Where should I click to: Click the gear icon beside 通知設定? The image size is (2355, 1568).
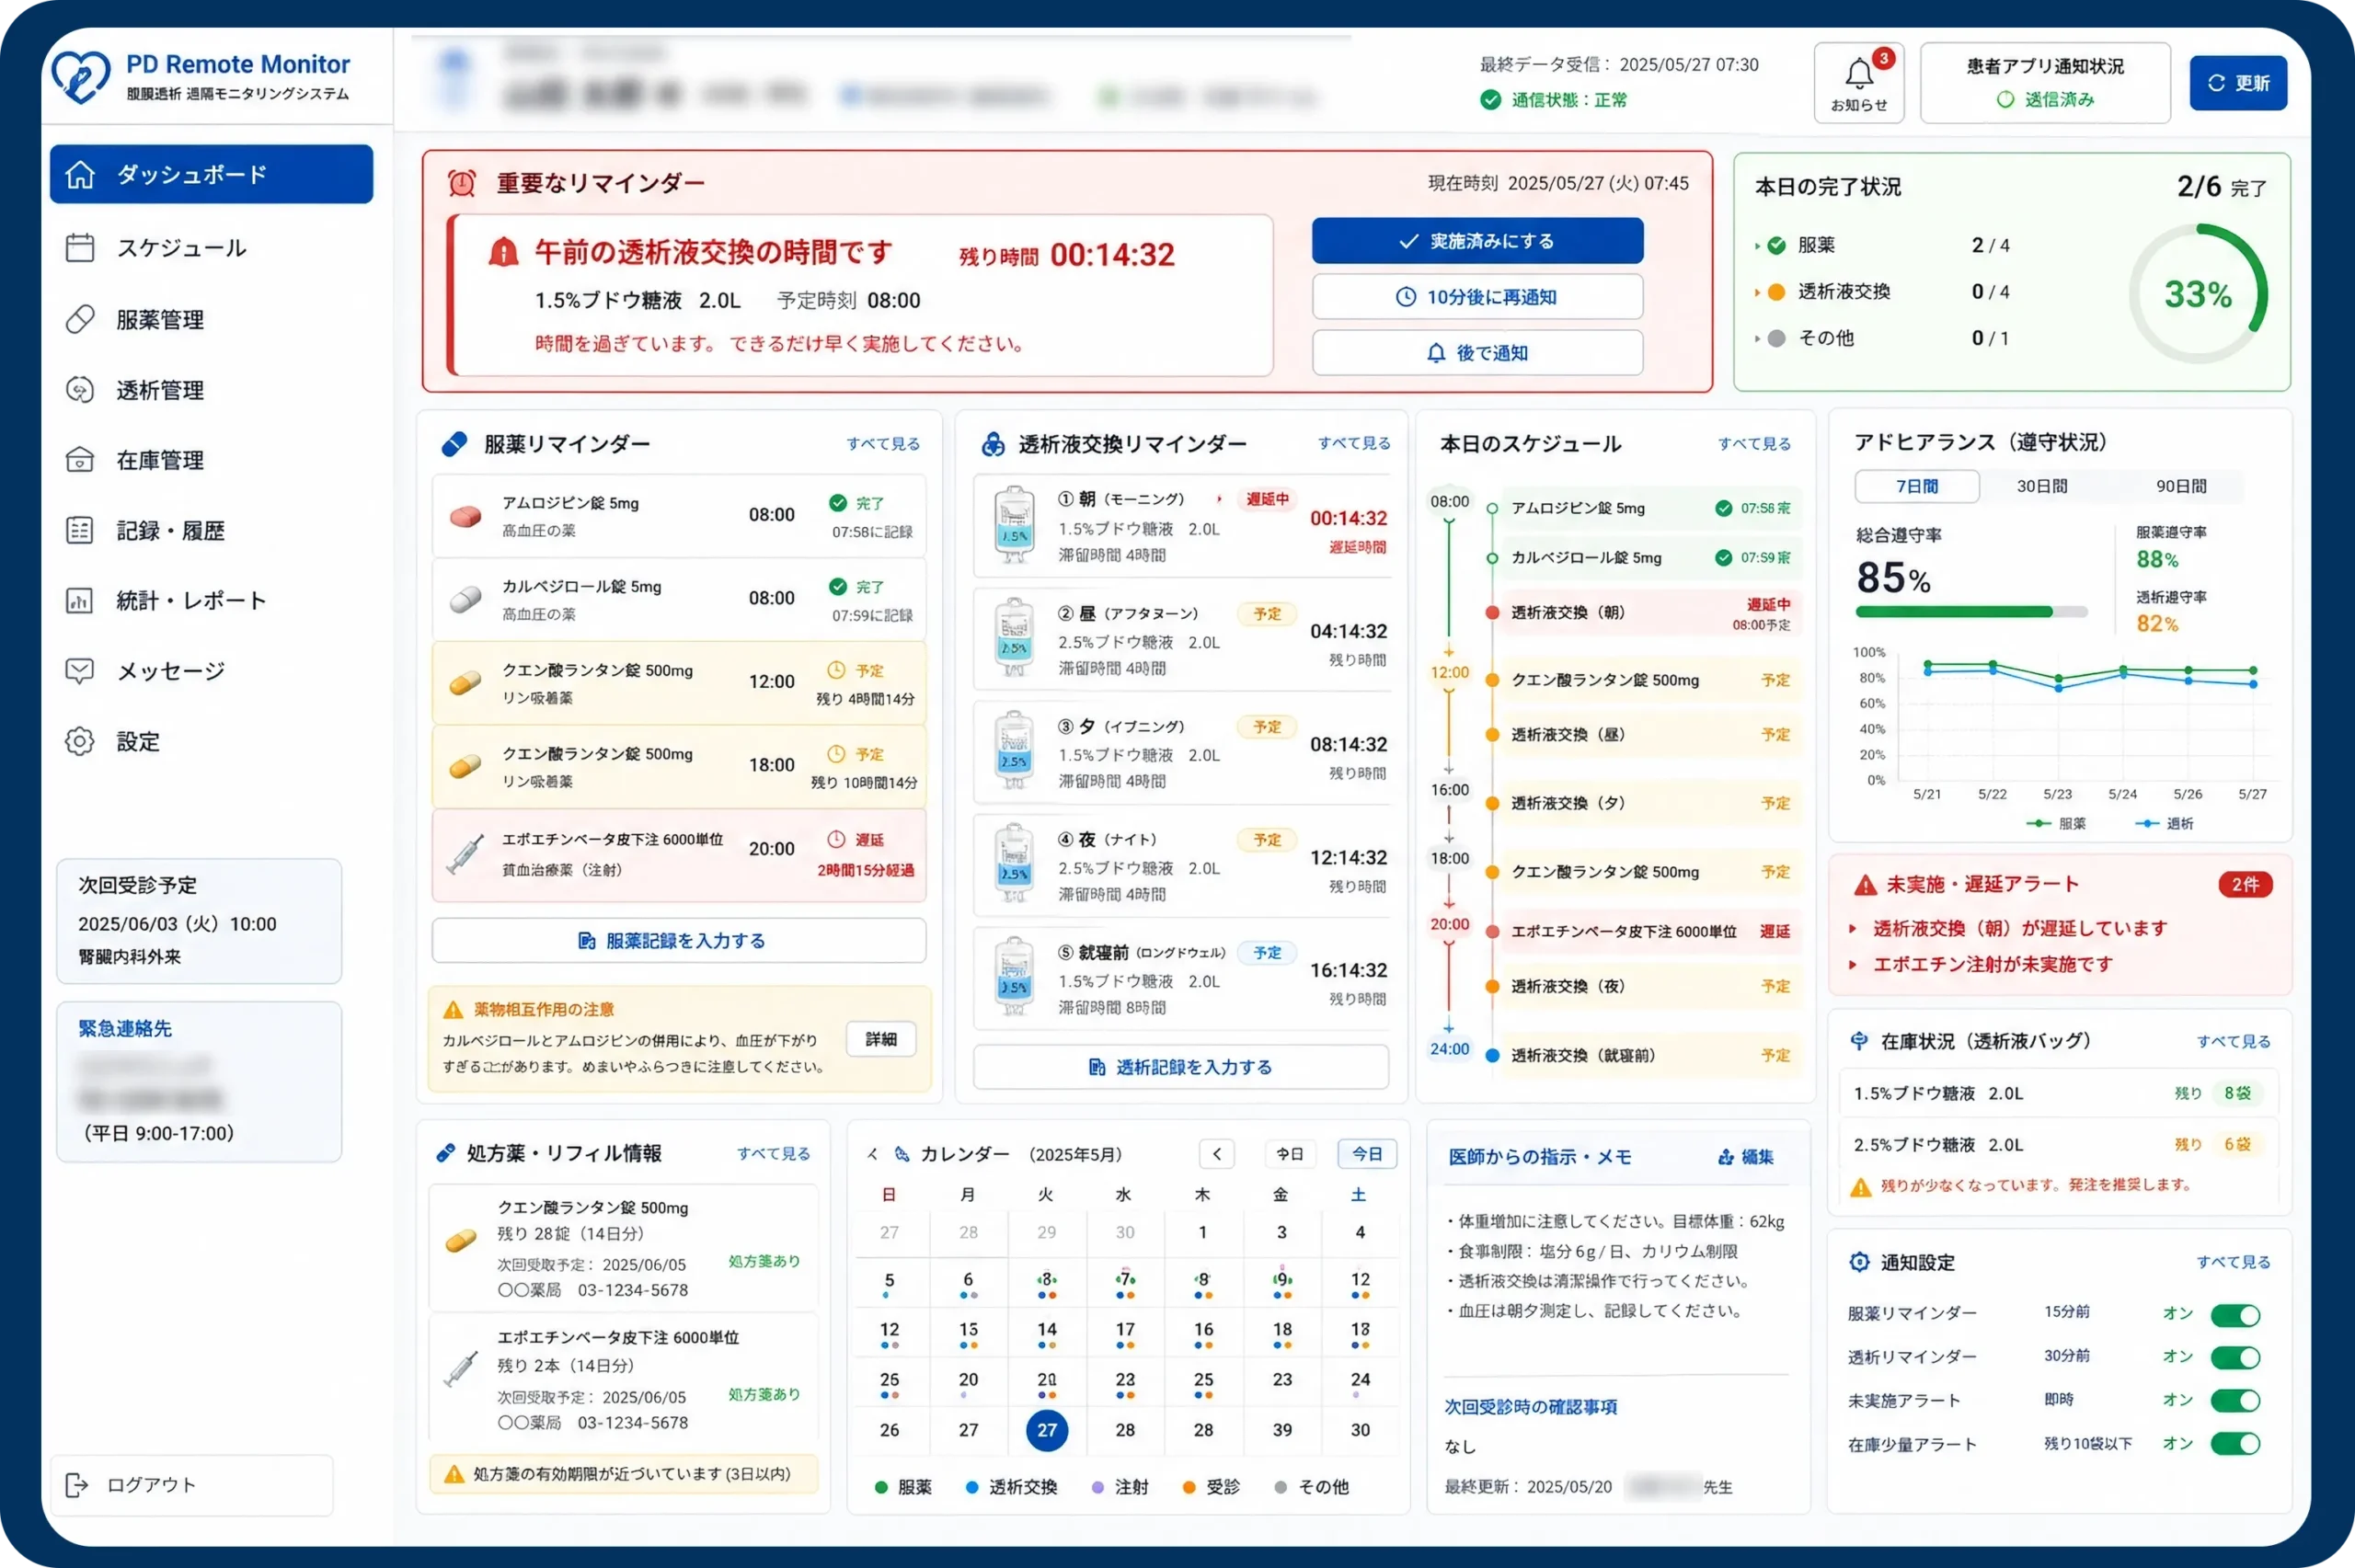point(1859,1262)
